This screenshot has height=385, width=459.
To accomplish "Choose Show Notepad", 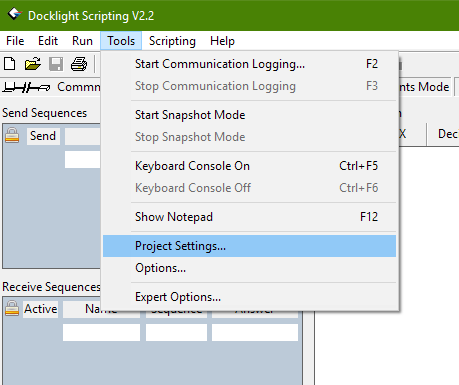I will (249, 217).
